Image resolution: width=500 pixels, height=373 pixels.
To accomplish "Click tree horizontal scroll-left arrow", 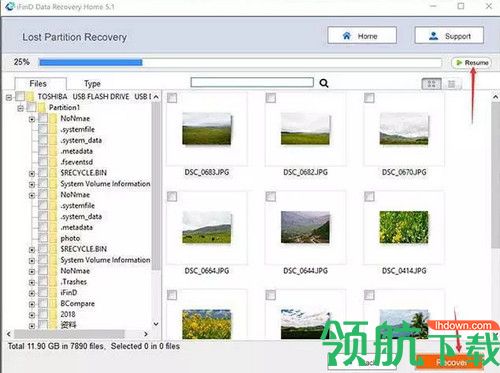I will (x=9, y=334).
